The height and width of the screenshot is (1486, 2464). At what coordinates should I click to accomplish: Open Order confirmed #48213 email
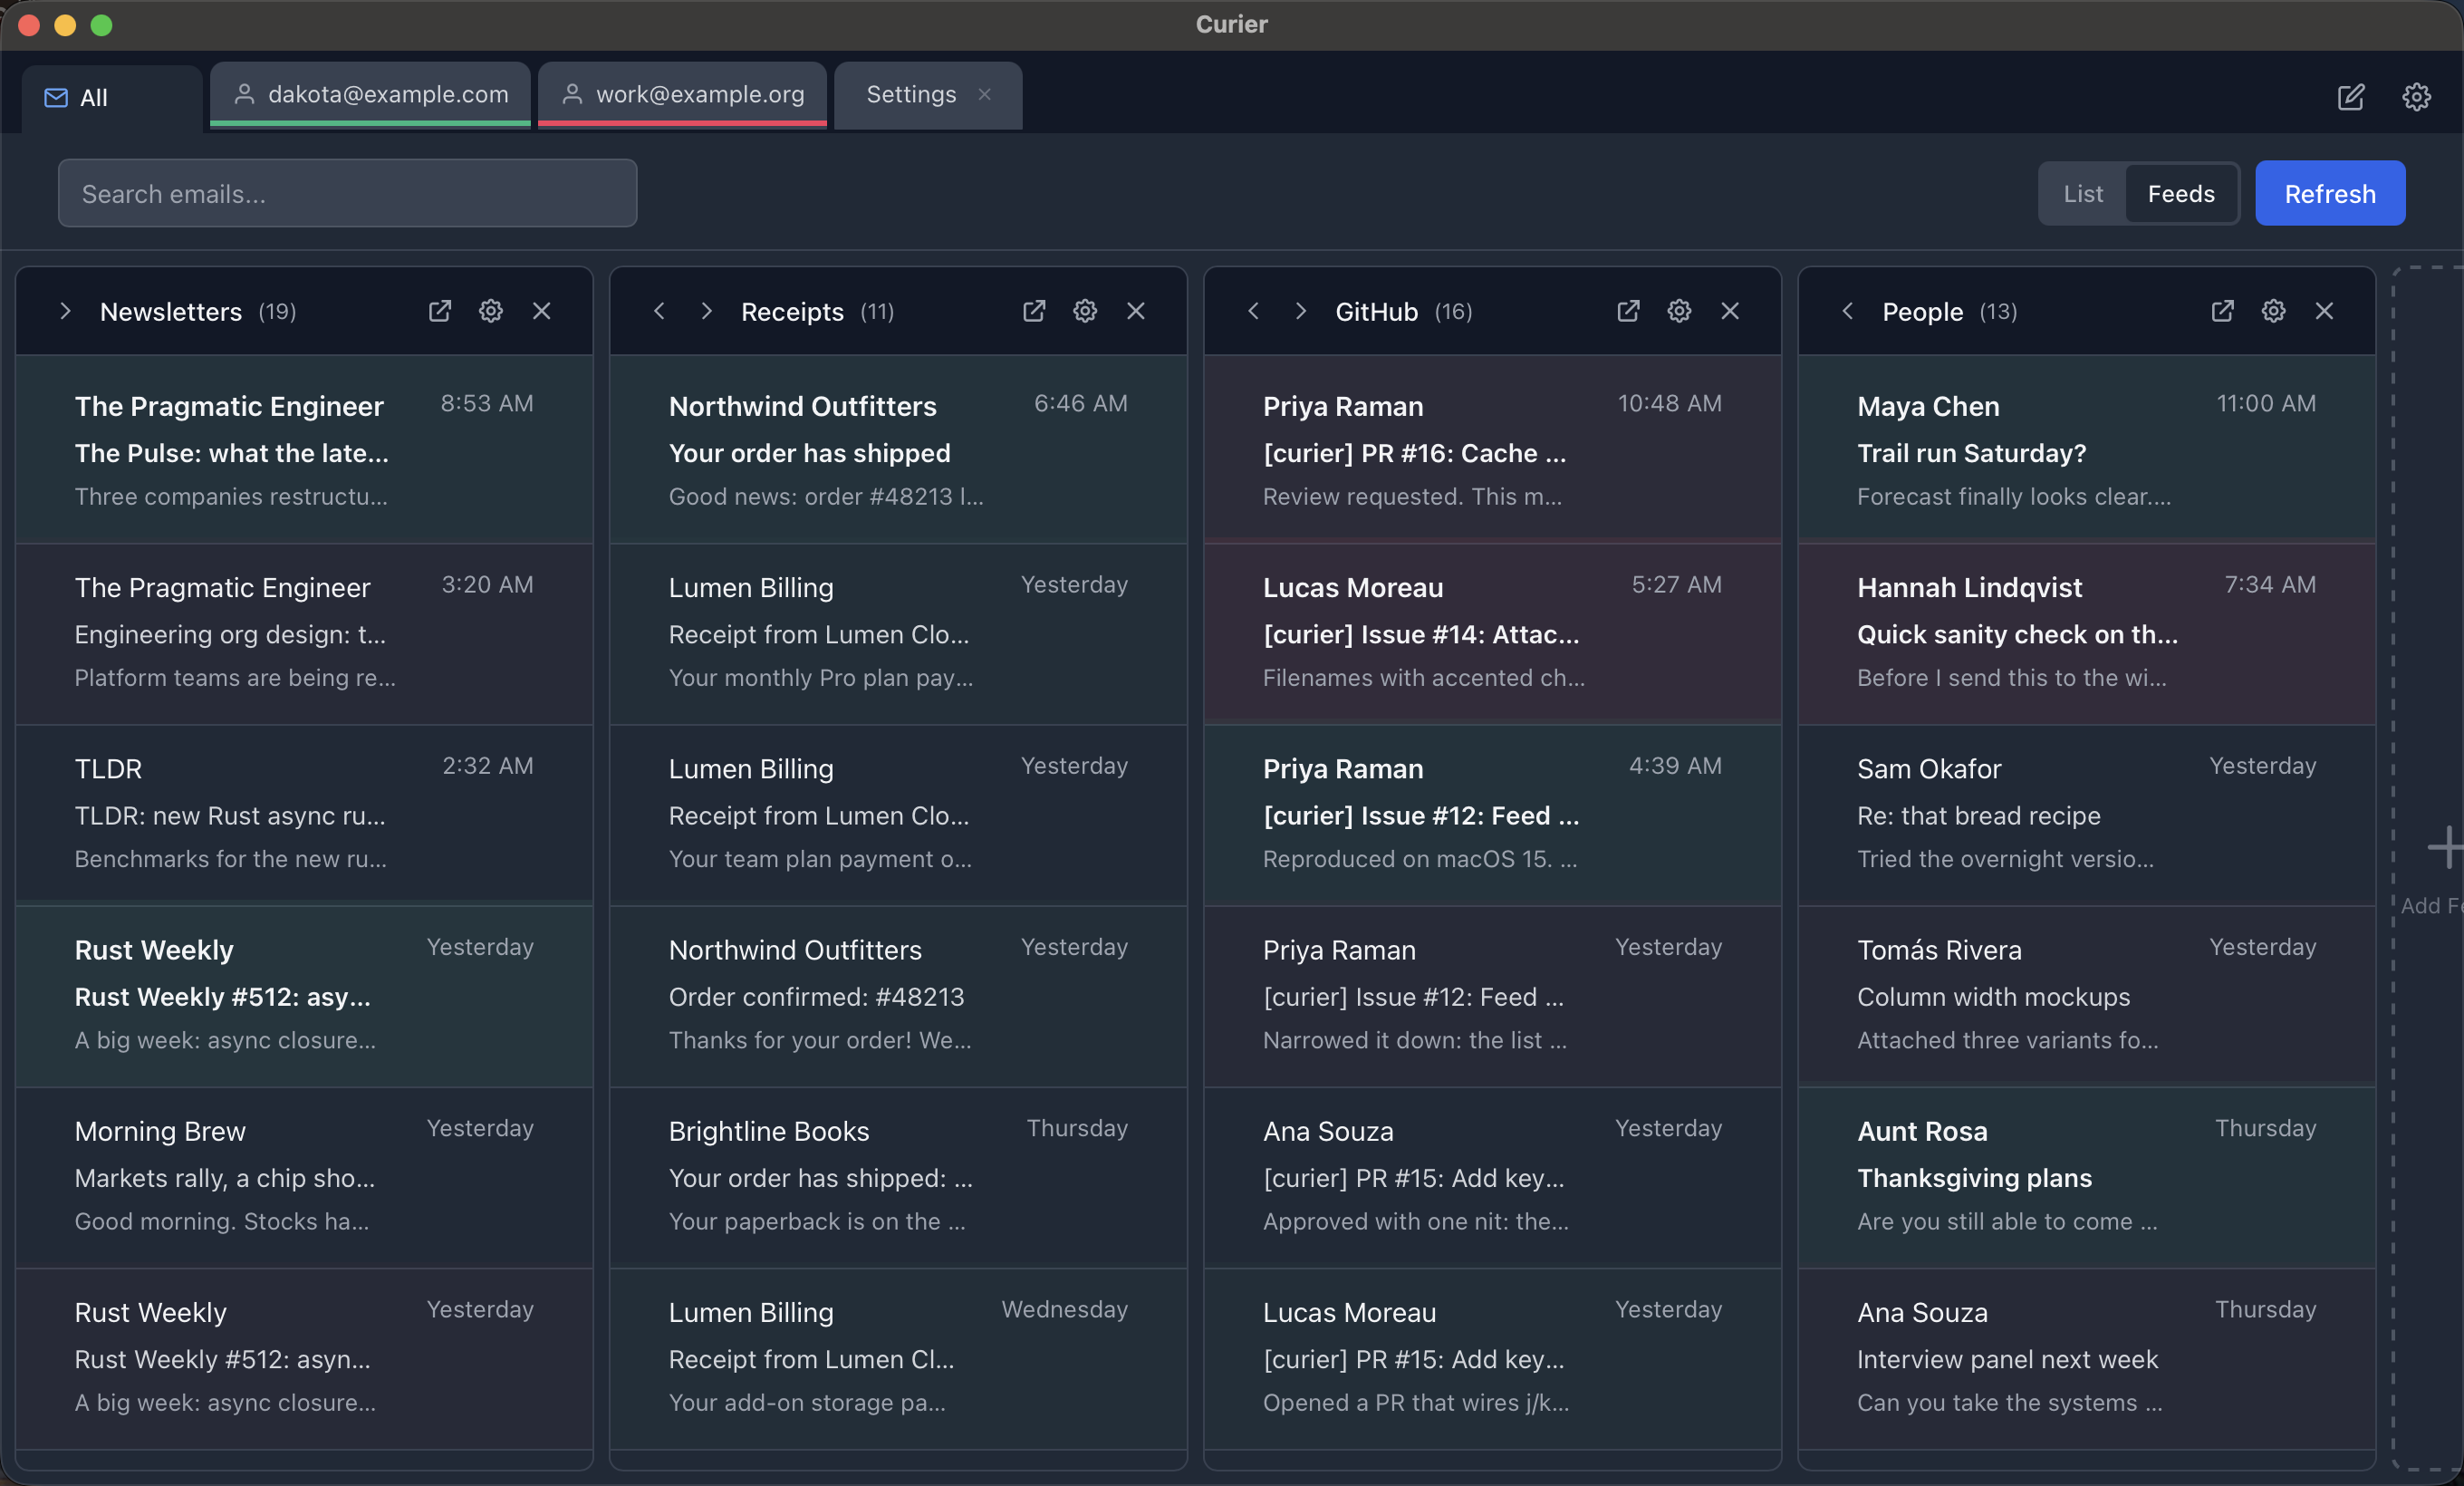(x=898, y=996)
